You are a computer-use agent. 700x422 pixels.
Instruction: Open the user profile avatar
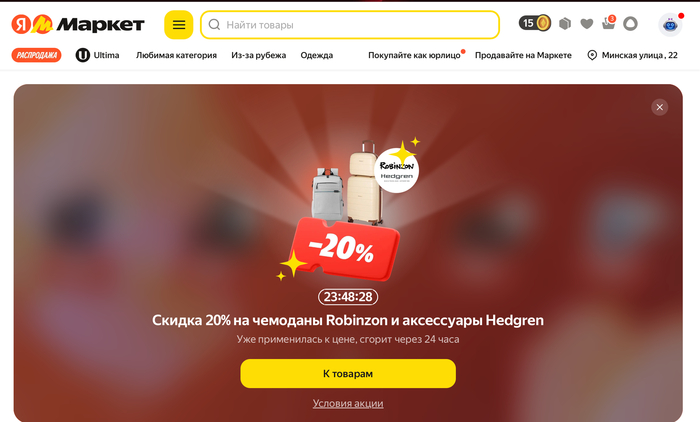[x=670, y=25]
